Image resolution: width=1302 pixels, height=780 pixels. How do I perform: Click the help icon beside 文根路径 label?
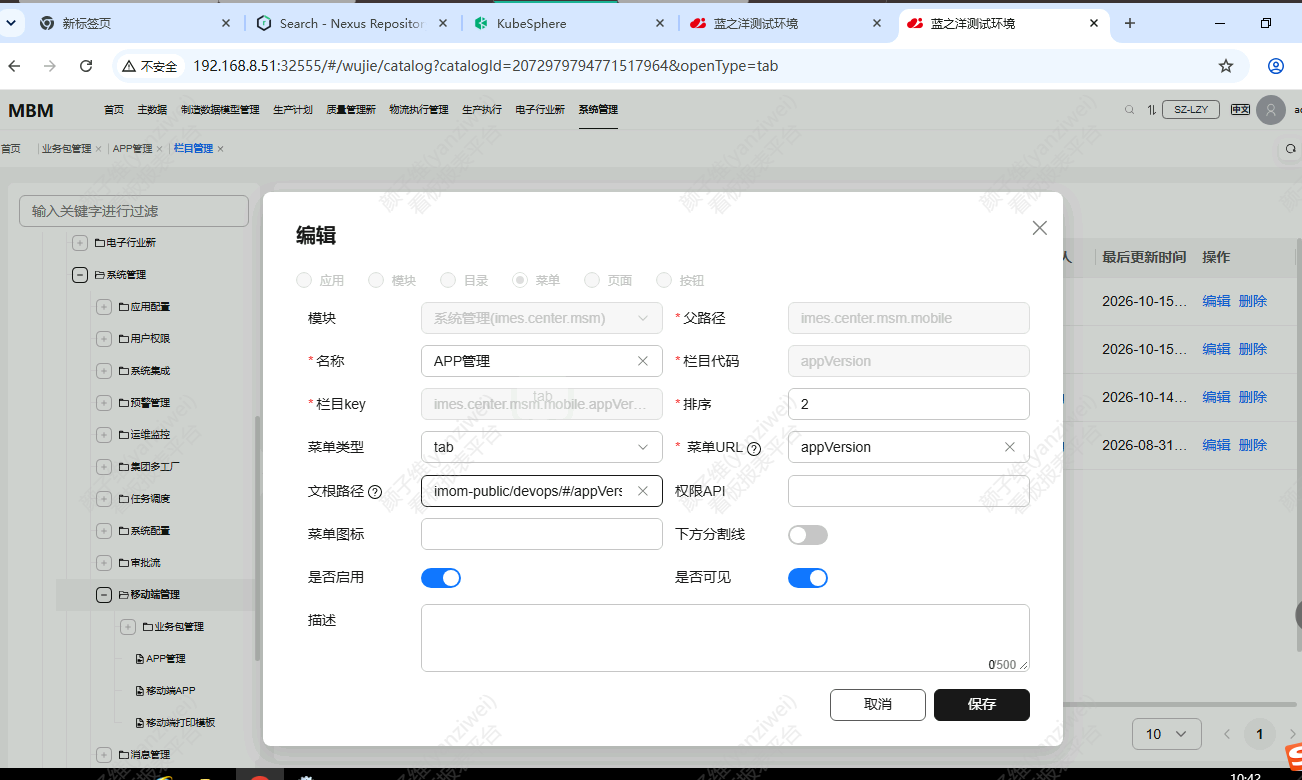tap(375, 492)
